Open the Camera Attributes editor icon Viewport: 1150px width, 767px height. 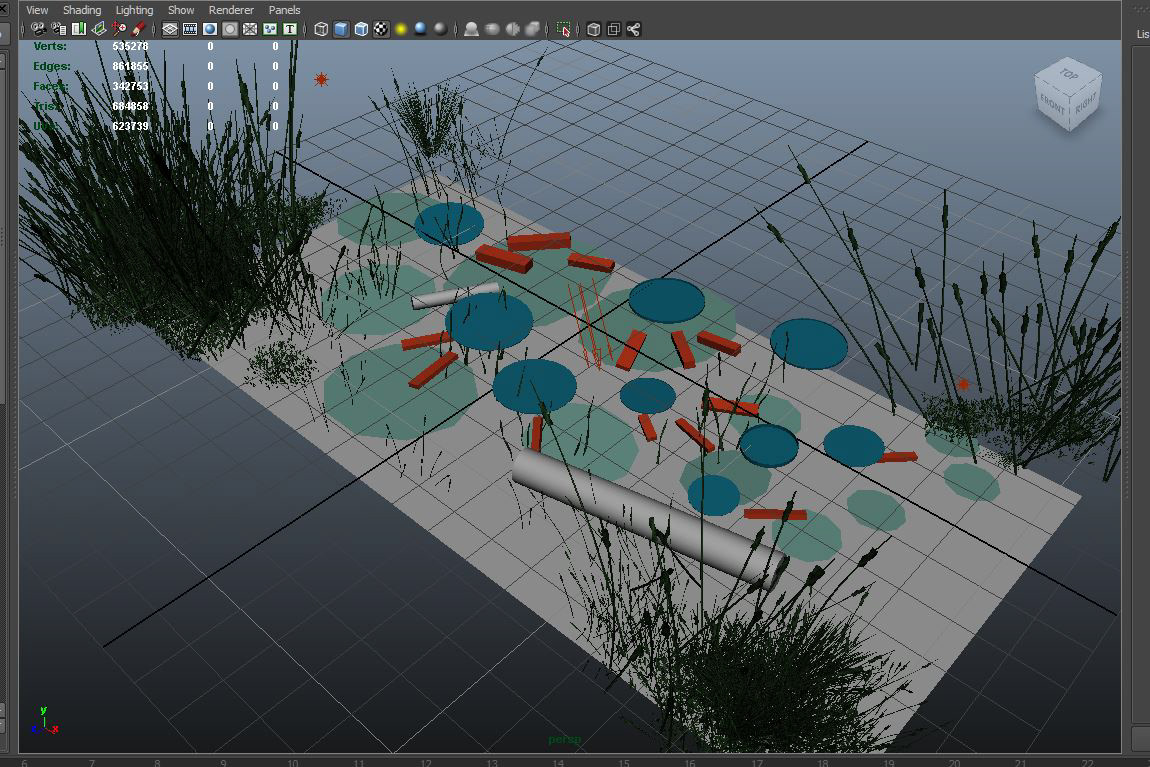click(x=59, y=29)
